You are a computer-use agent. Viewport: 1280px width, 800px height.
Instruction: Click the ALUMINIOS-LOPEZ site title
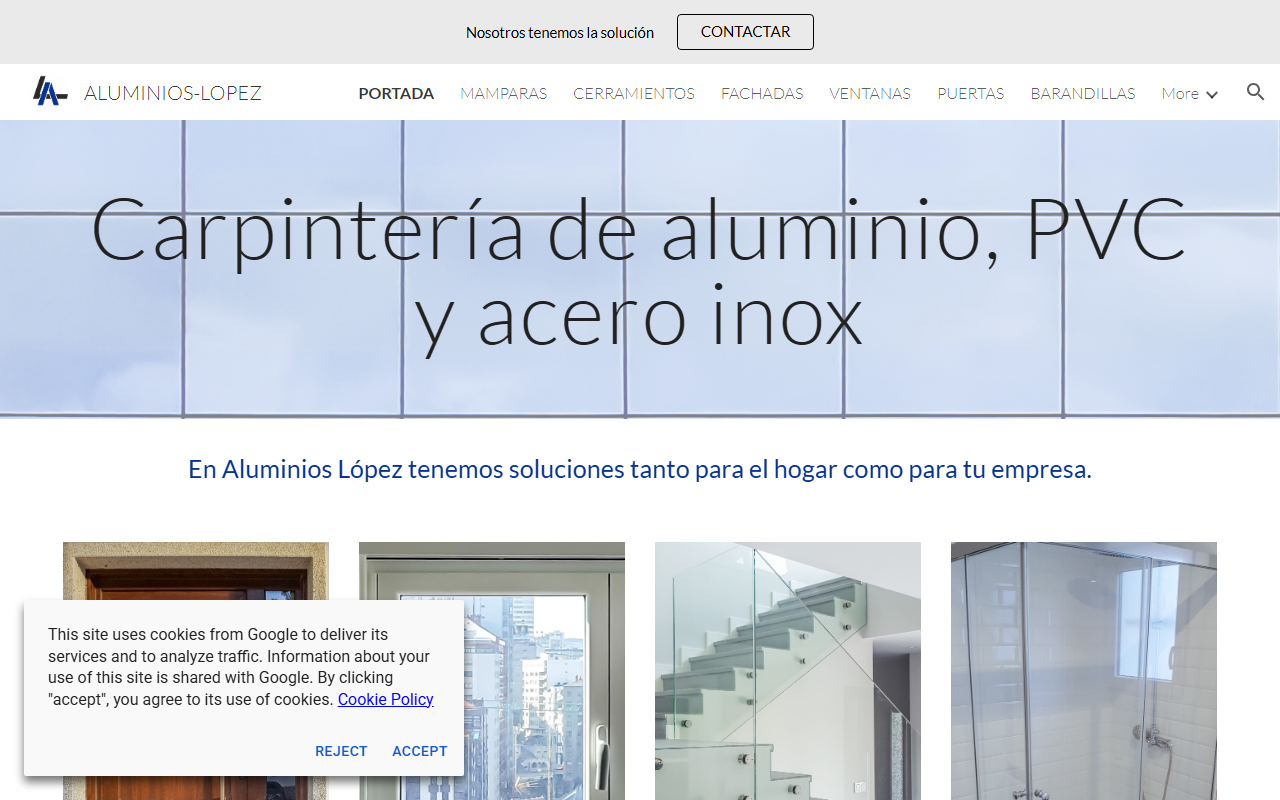pyautogui.click(x=173, y=93)
